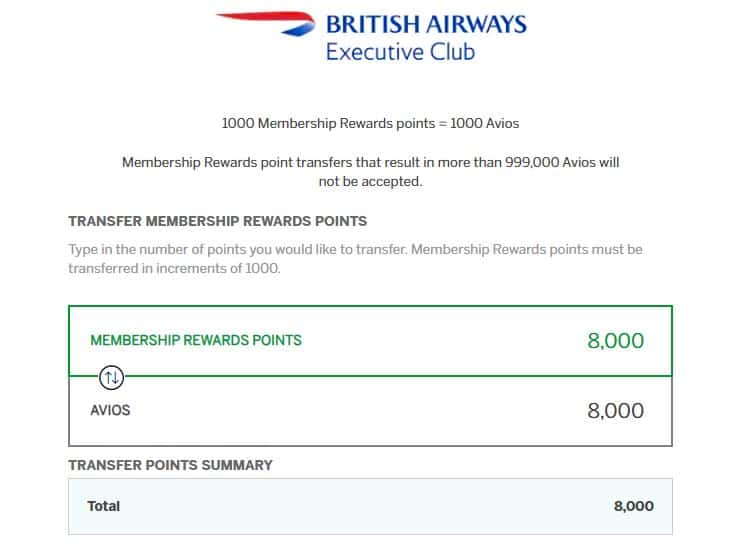Select the AVIOS field label

click(110, 410)
